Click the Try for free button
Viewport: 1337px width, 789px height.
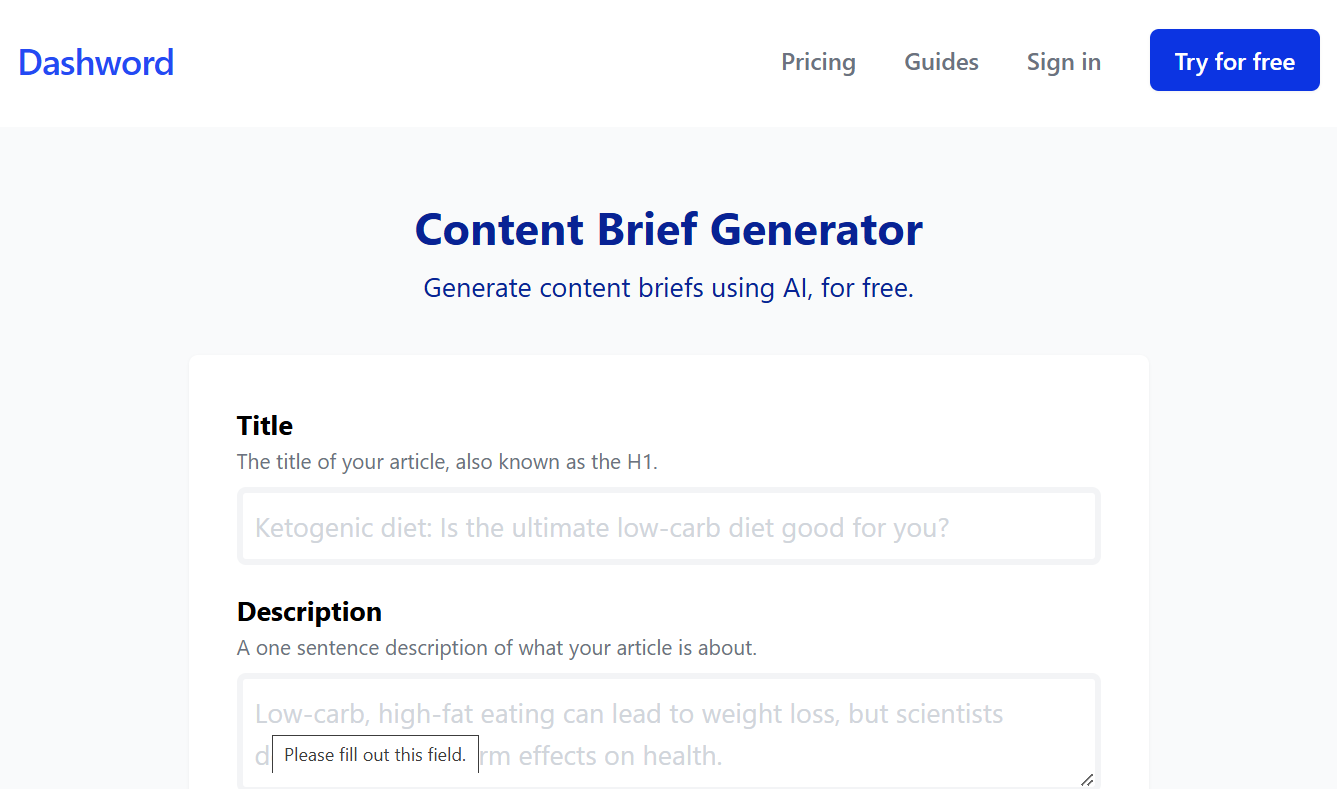(1234, 60)
